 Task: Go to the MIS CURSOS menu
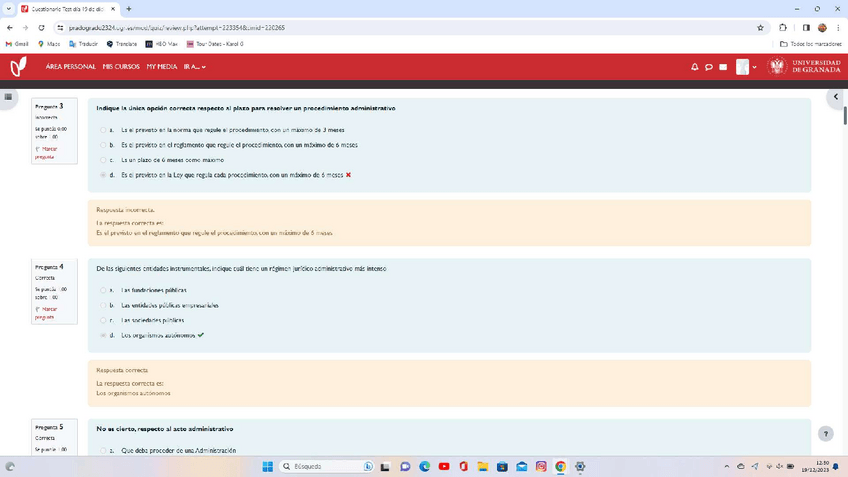(121, 67)
